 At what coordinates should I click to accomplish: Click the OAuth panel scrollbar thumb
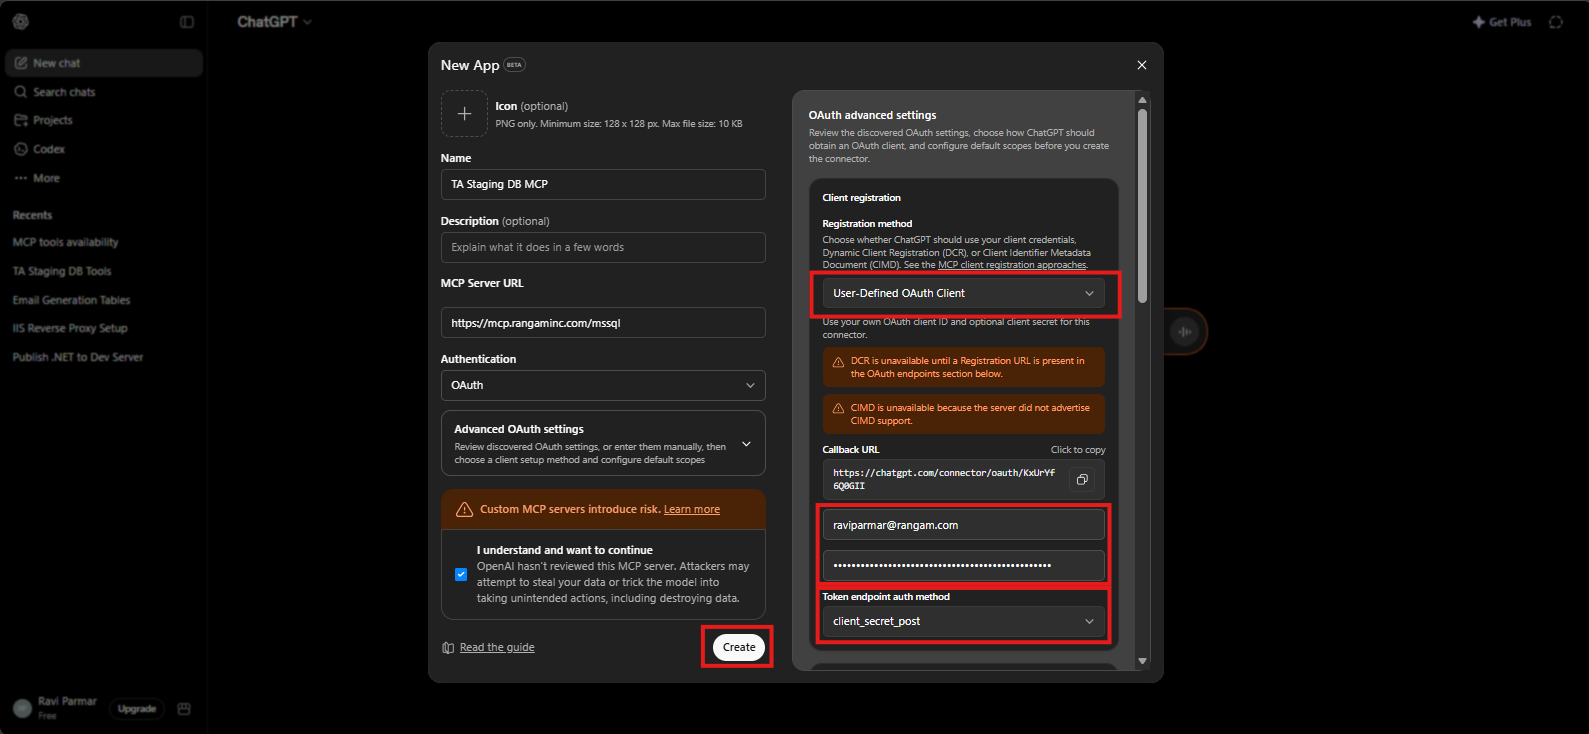tap(1142, 205)
